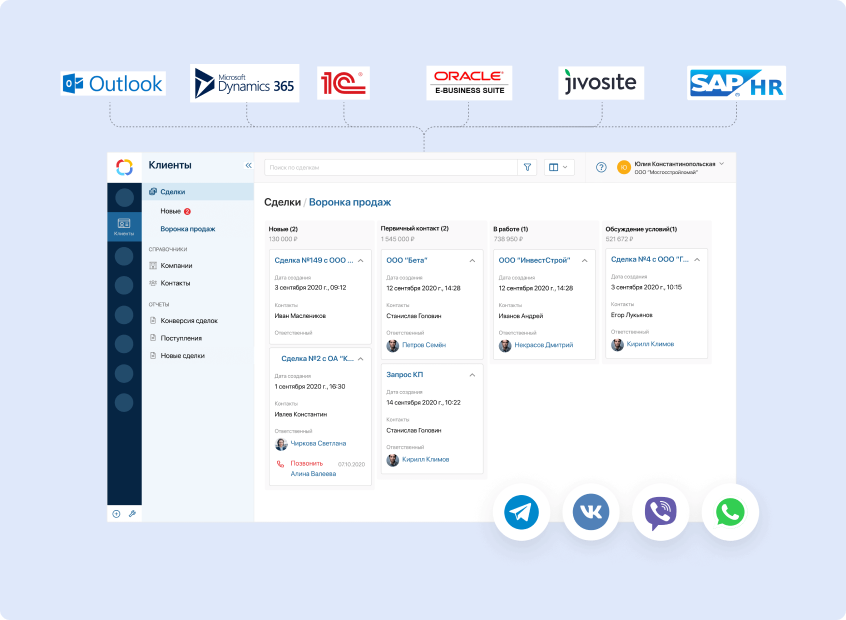The width and height of the screenshot is (846, 620).
Task: Click the colorful app logo in the sidebar
Action: tap(125, 167)
